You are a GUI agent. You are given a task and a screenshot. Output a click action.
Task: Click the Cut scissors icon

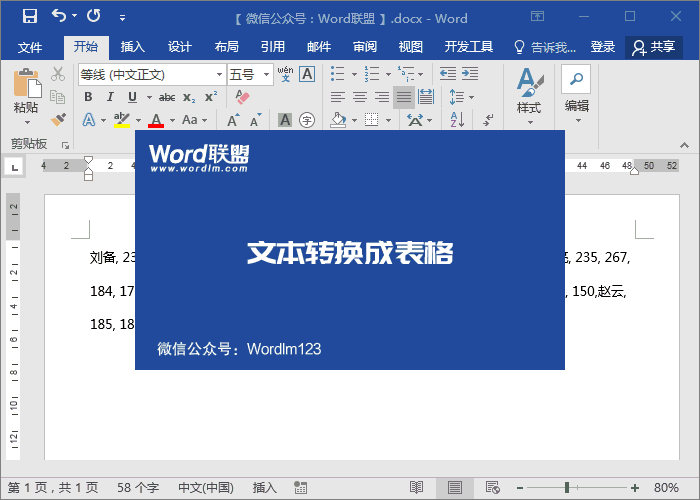point(58,74)
